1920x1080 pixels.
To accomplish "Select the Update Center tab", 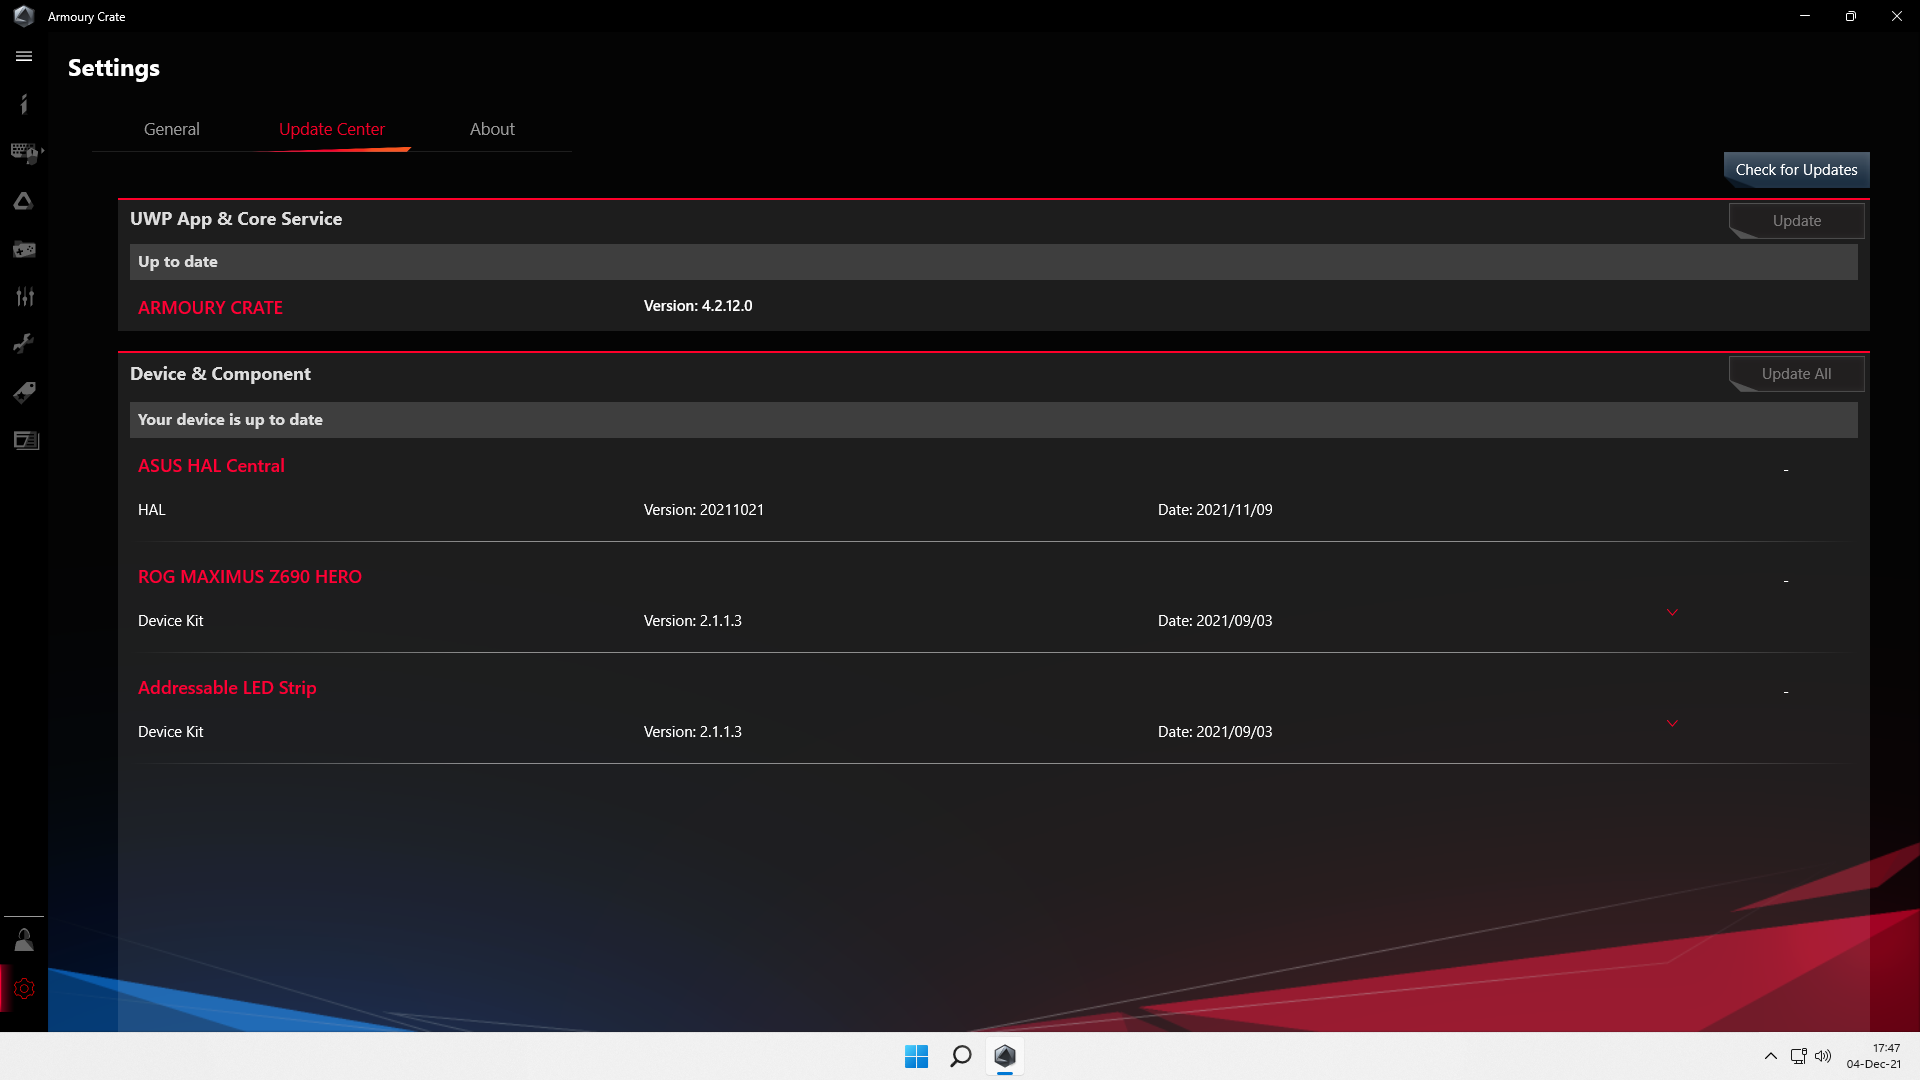I will 332,129.
